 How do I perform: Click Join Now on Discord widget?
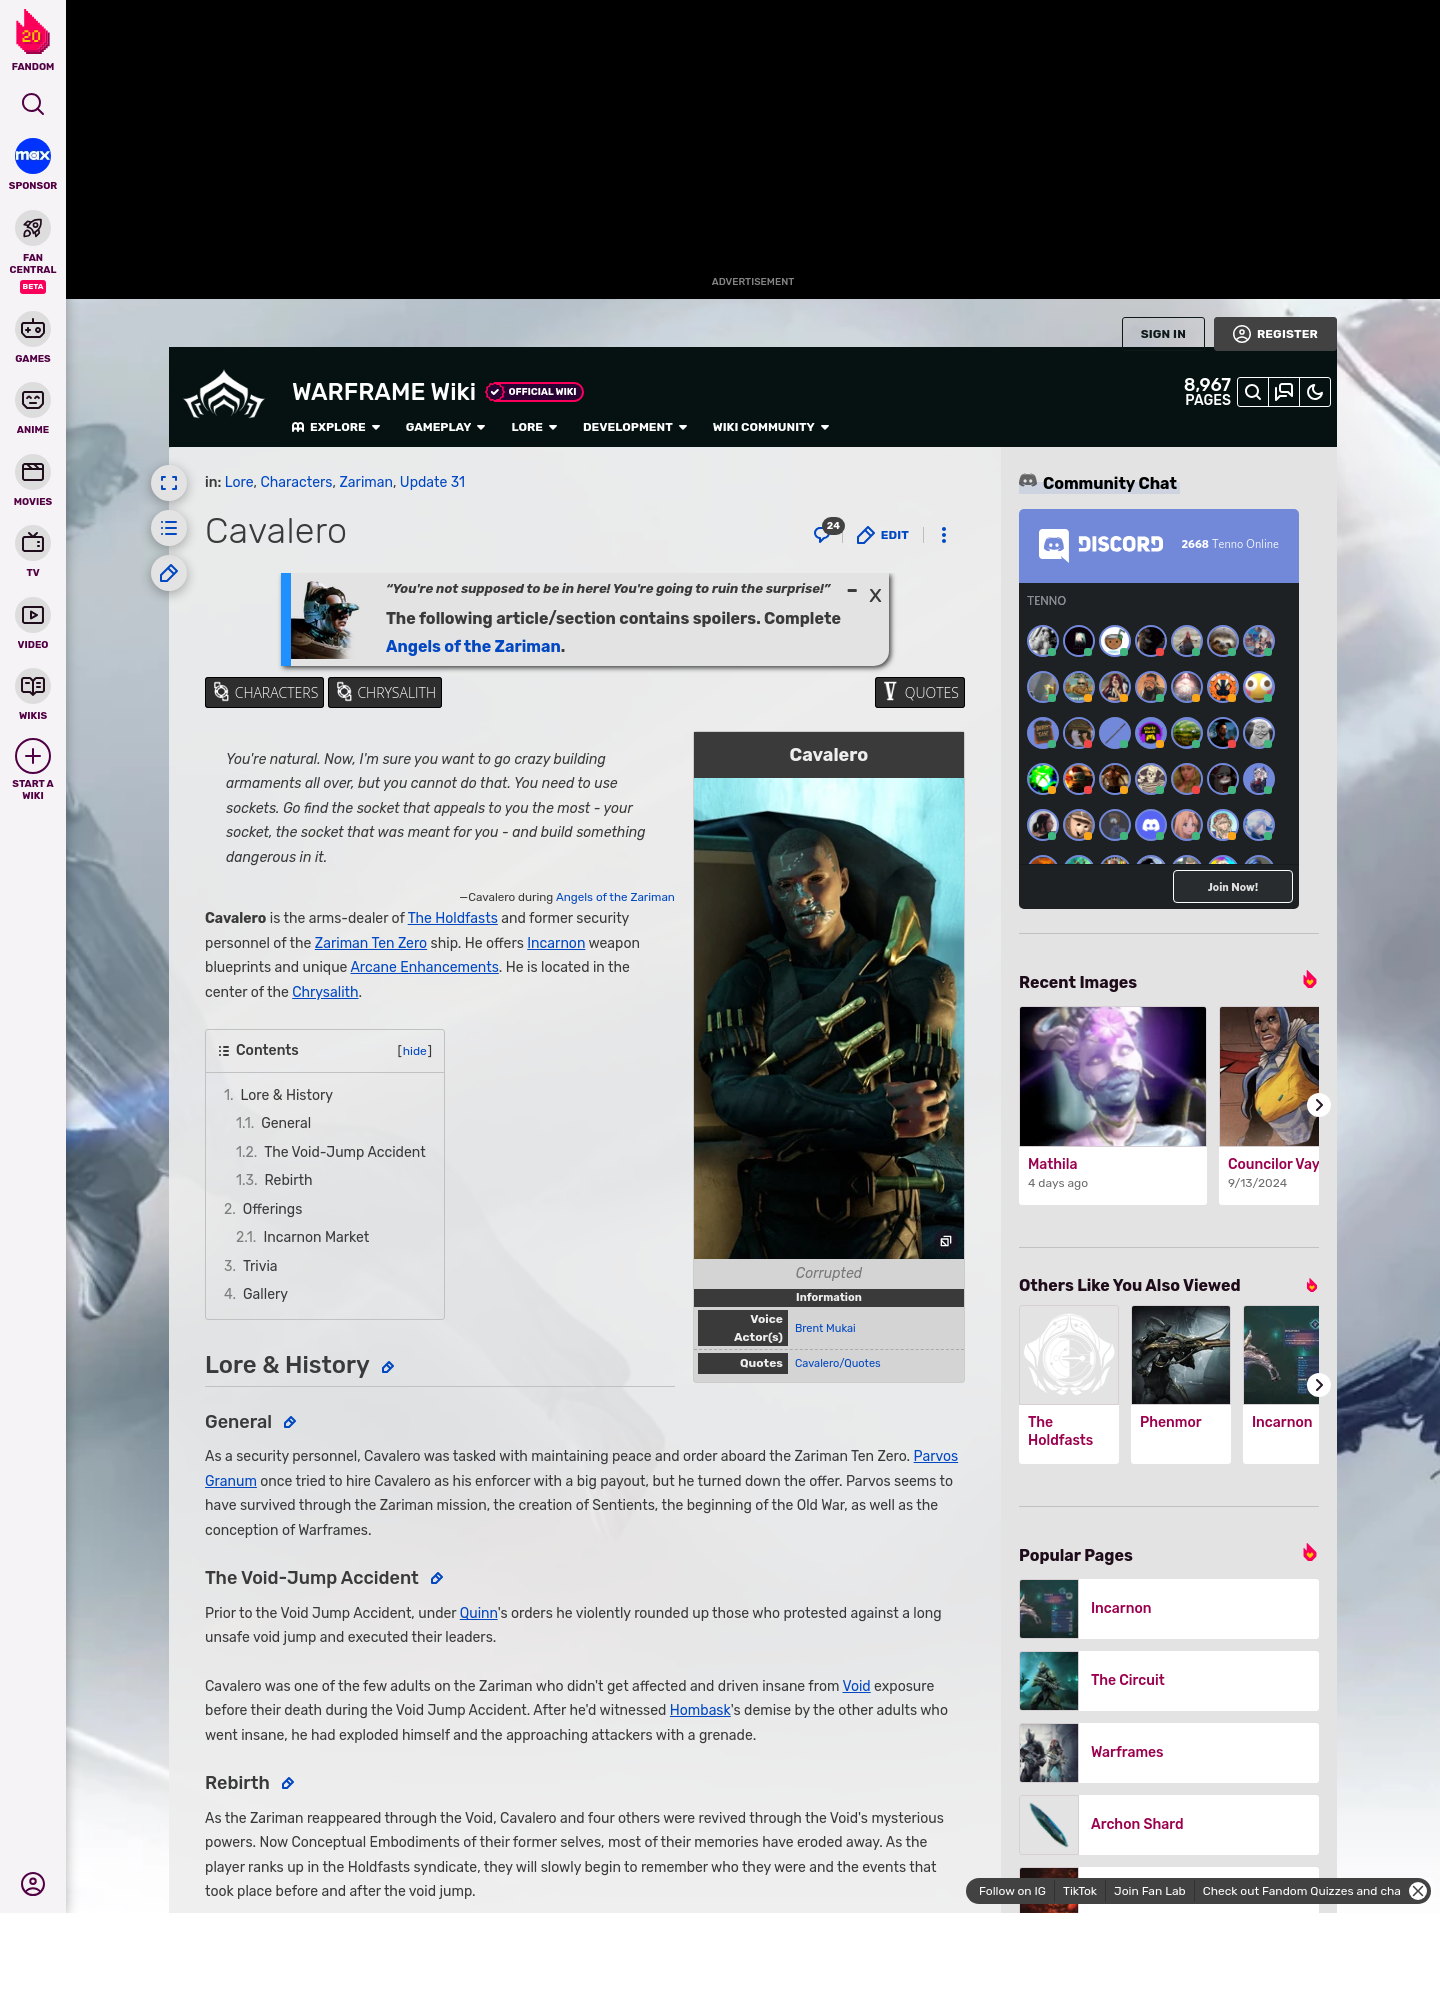tap(1233, 887)
